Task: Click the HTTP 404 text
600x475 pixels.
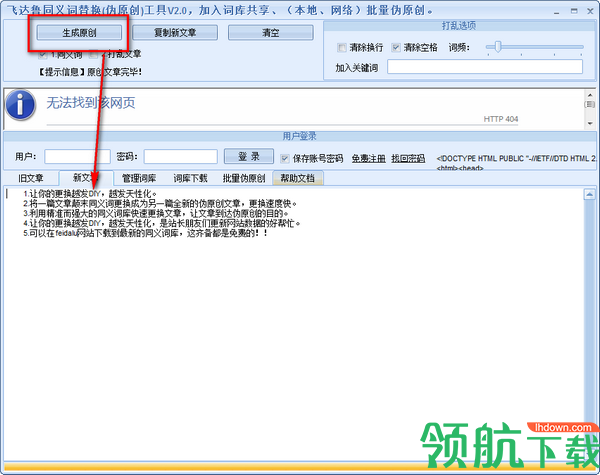Action: pos(501,119)
